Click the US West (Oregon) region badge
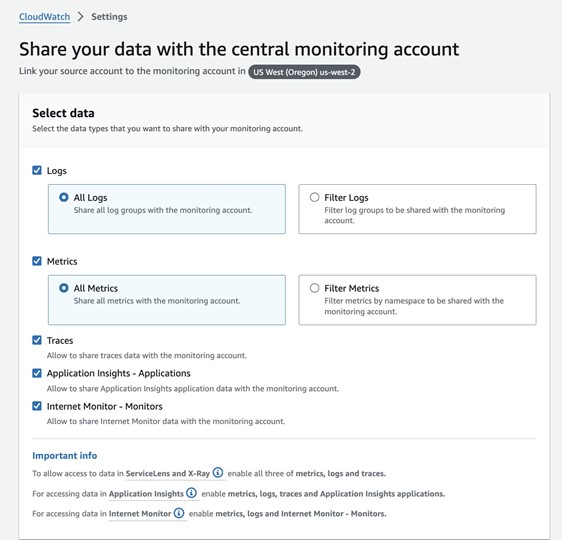This screenshot has height=540, width=562. [x=304, y=72]
